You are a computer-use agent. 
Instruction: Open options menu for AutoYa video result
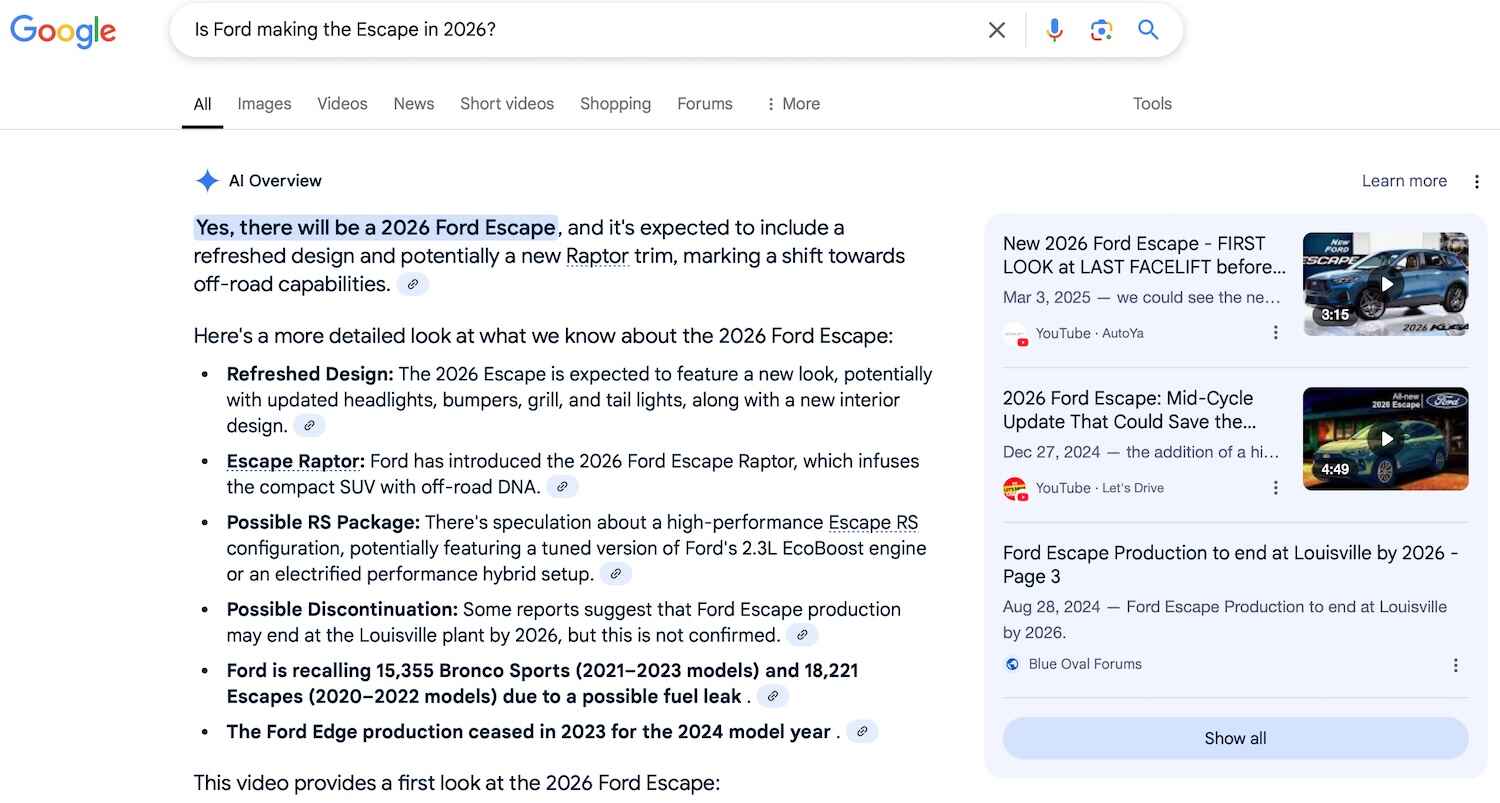click(x=1275, y=333)
